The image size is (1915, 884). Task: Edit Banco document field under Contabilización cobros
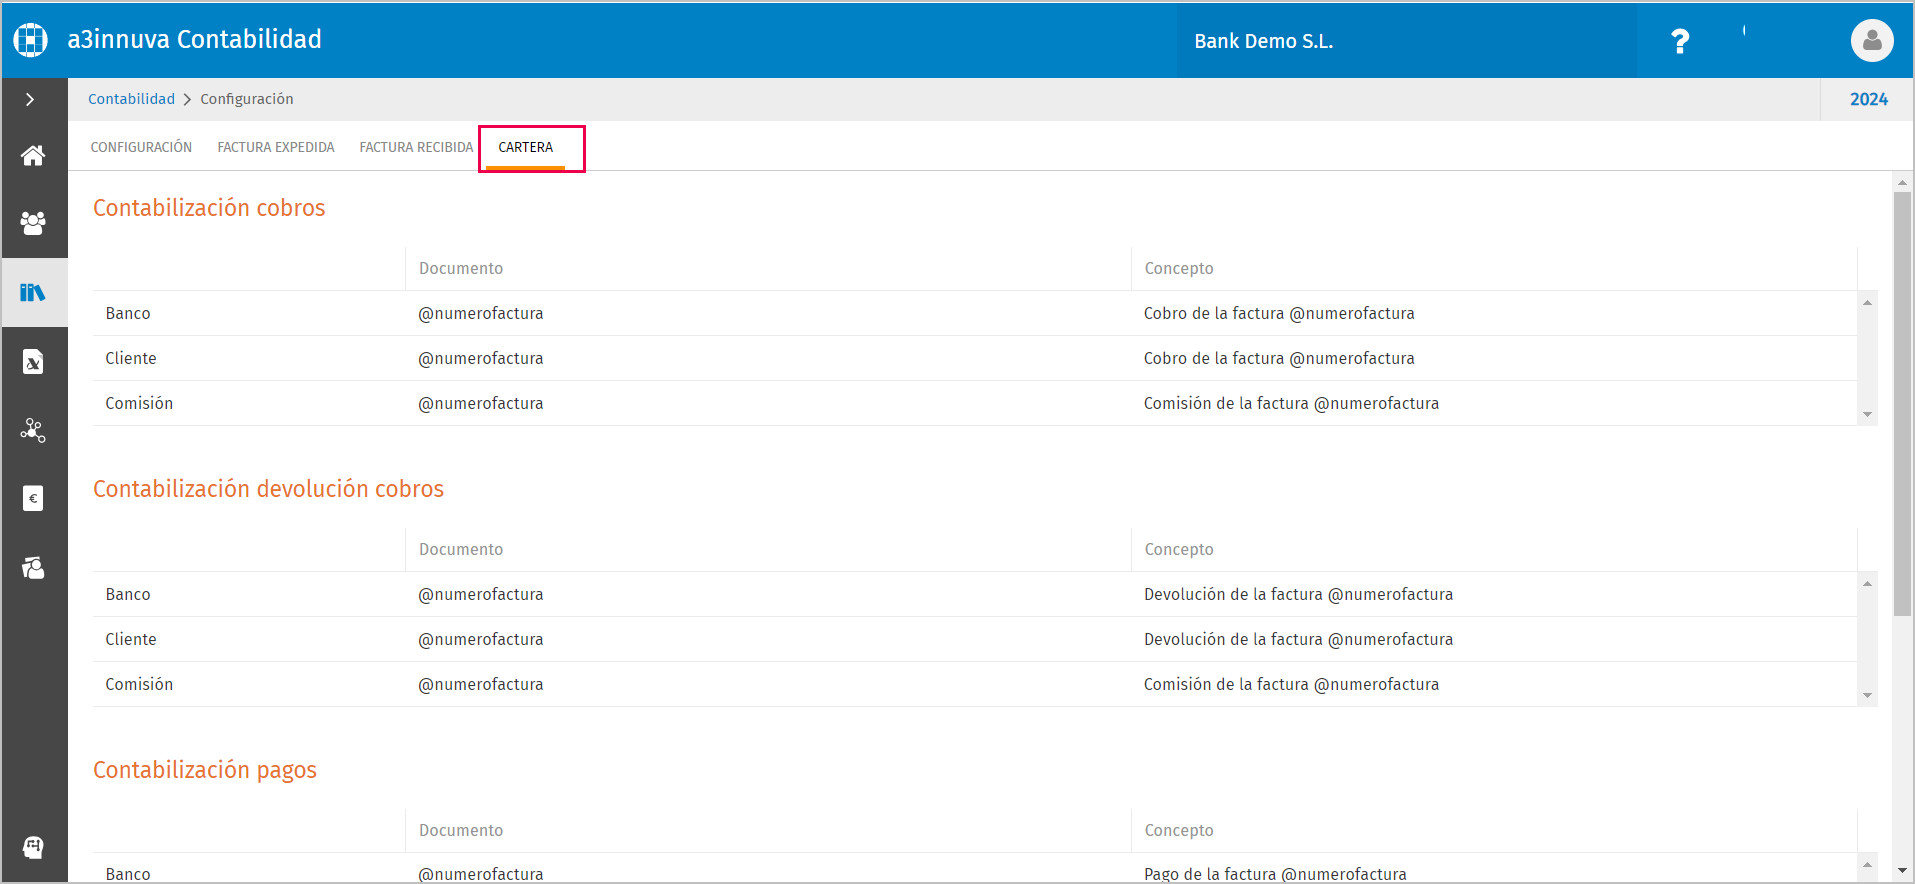coord(768,313)
